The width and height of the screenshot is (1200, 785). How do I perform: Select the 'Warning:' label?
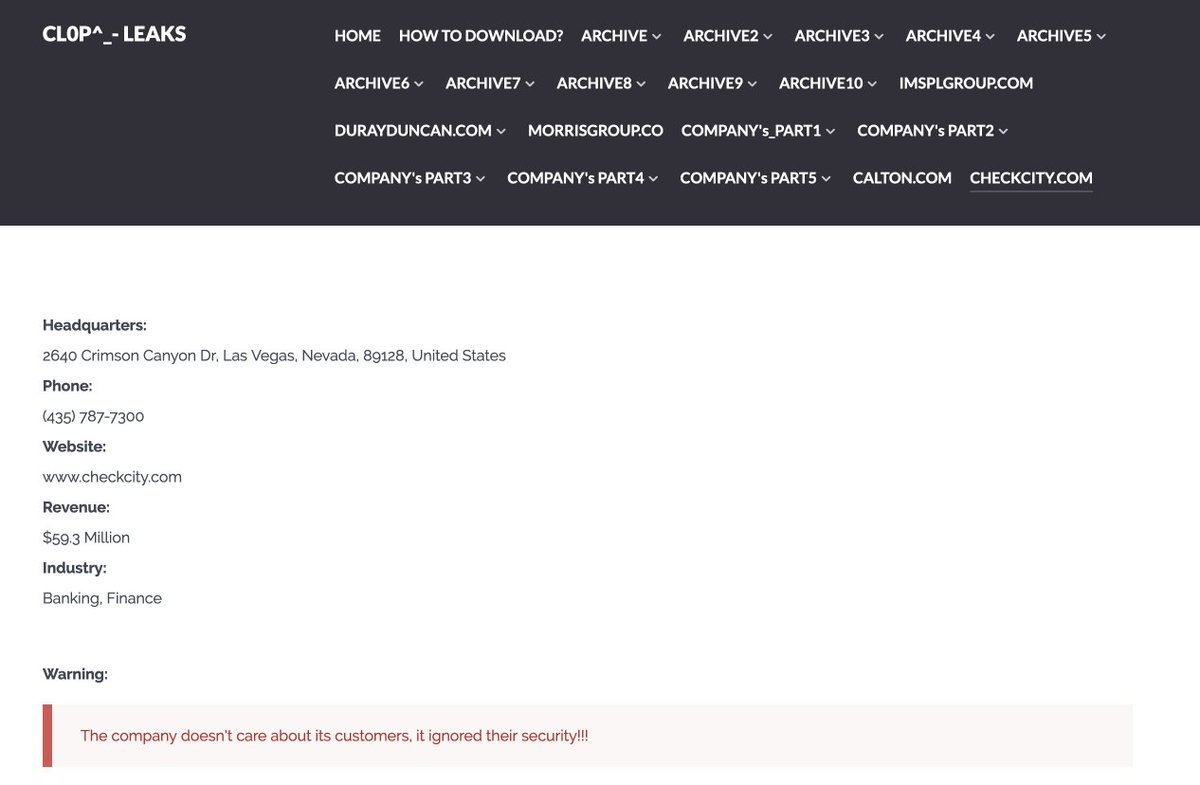tap(75, 674)
